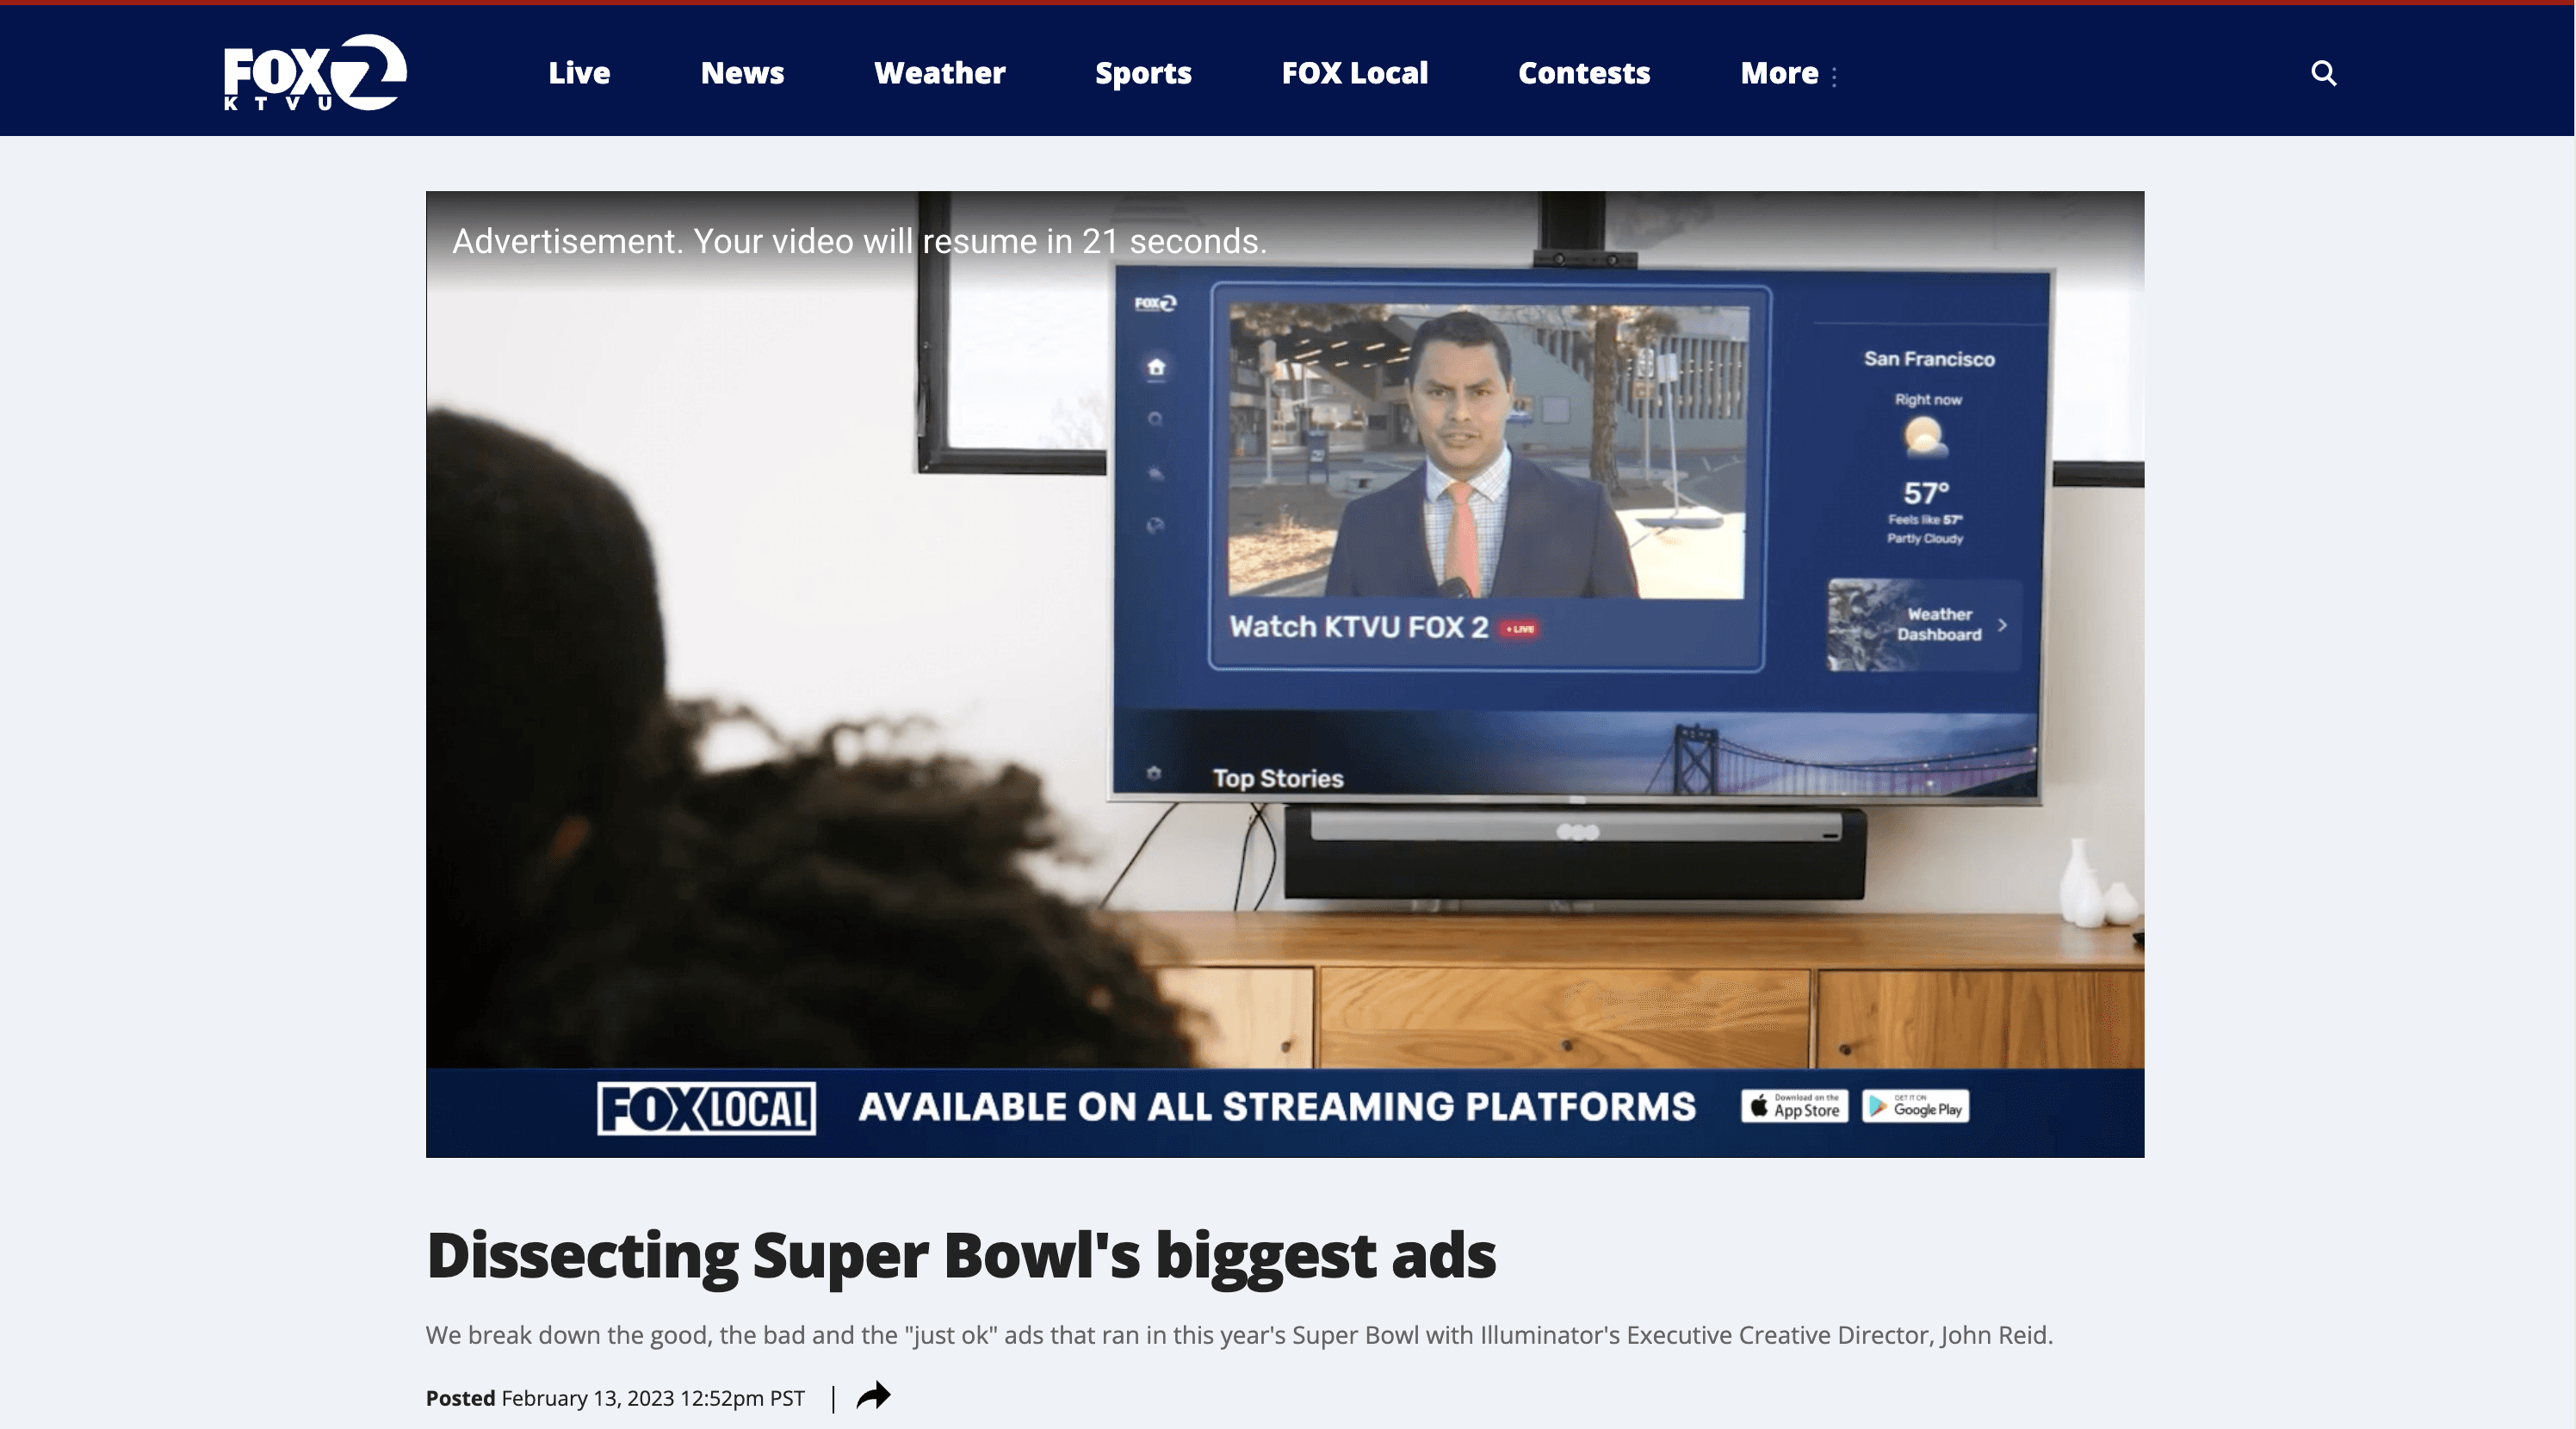The image size is (2576, 1429).
Task: Visit the Contests page
Action: pyautogui.click(x=1584, y=73)
